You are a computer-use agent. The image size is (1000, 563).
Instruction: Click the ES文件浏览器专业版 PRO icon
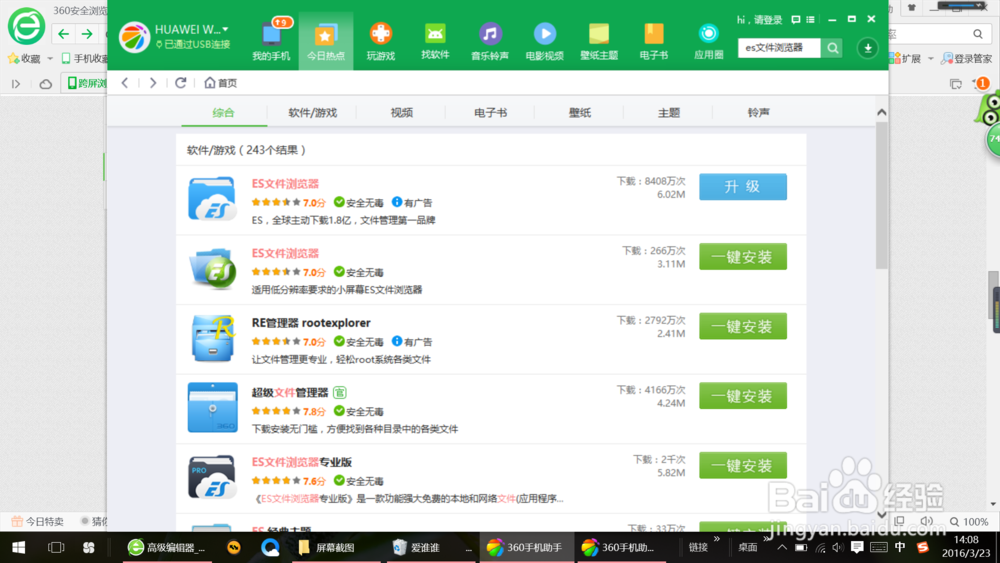(212, 477)
